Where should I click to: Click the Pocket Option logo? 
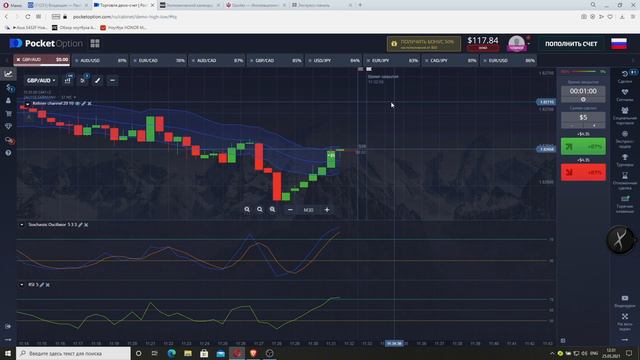[x=46, y=43]
